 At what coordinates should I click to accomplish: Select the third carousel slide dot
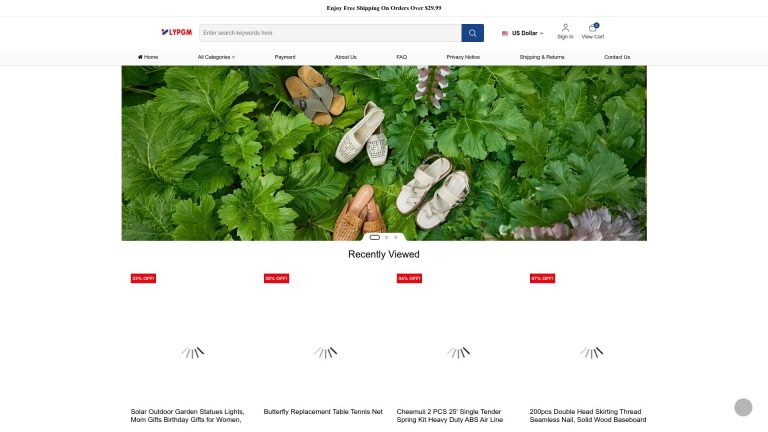396,237
